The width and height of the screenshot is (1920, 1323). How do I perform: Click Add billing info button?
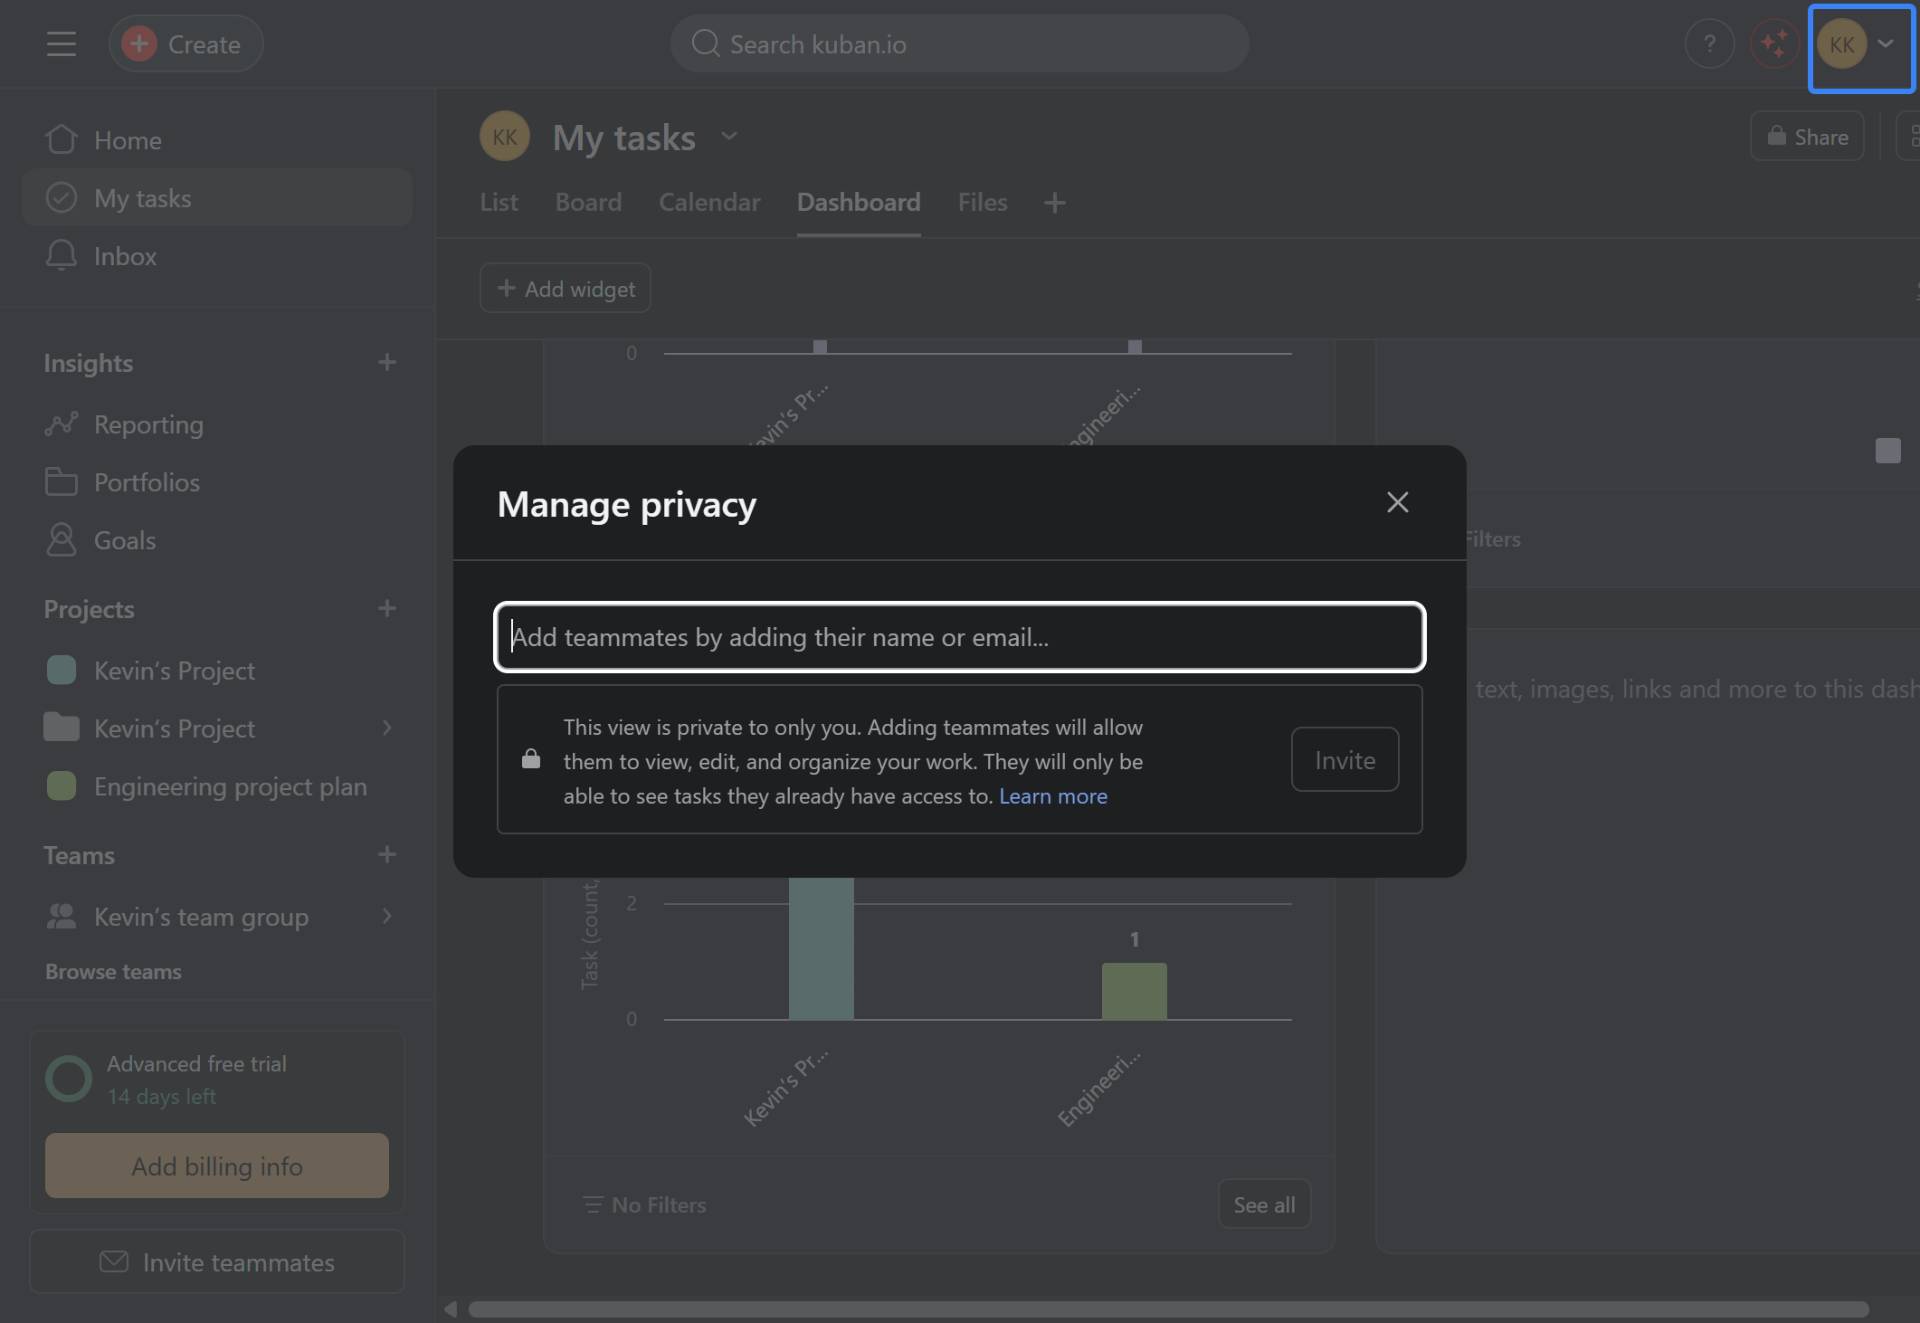click(x=217, y=1166)
